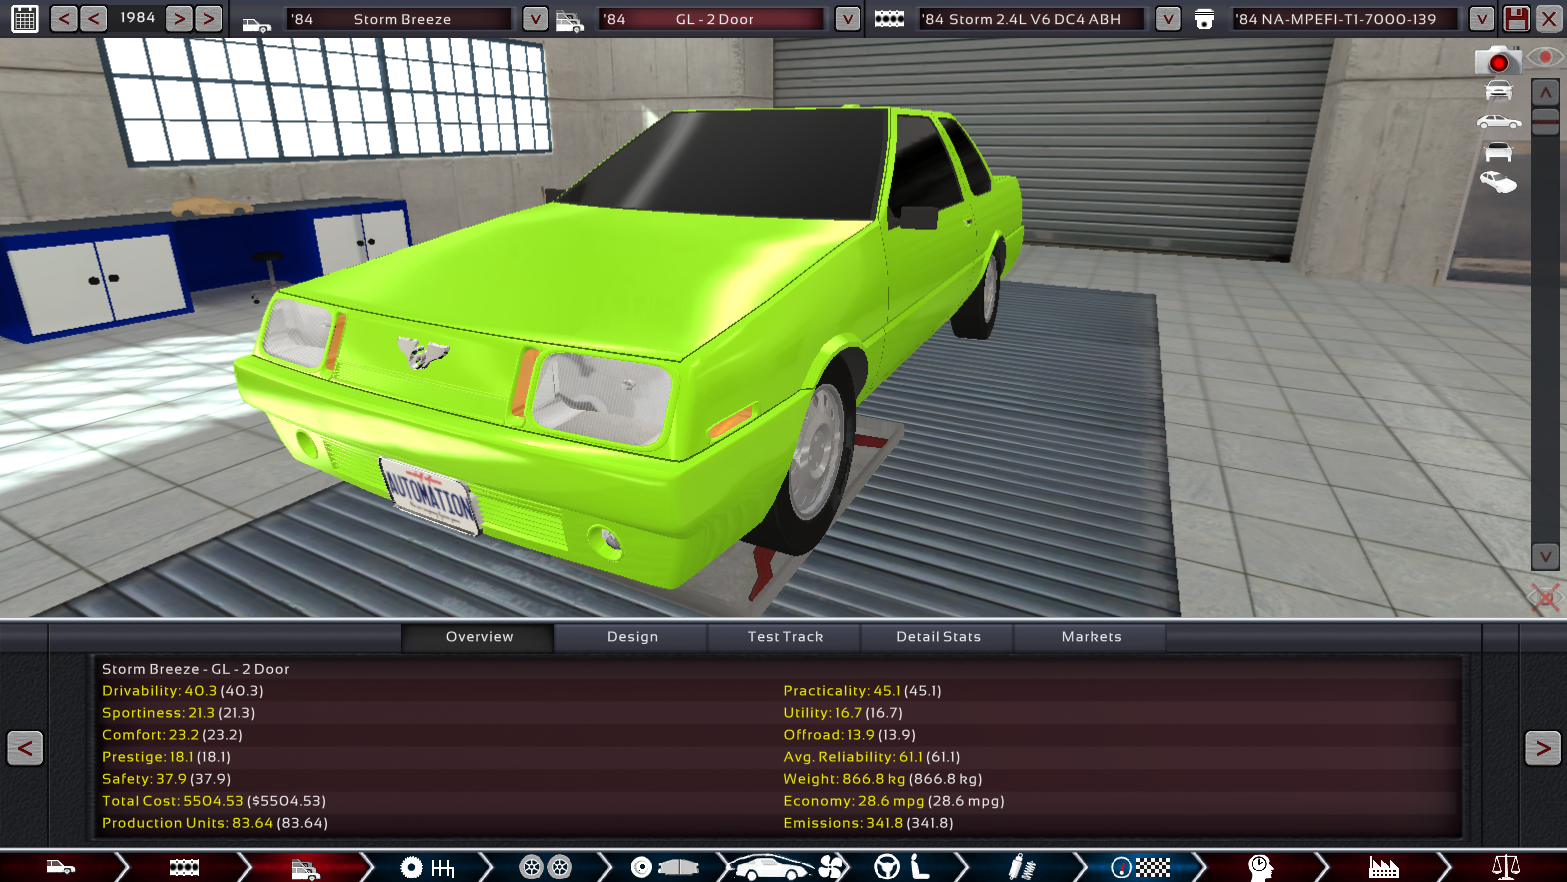Toggle the crossed-out icon at bottom right of viewport

[x=1545, y=598]
